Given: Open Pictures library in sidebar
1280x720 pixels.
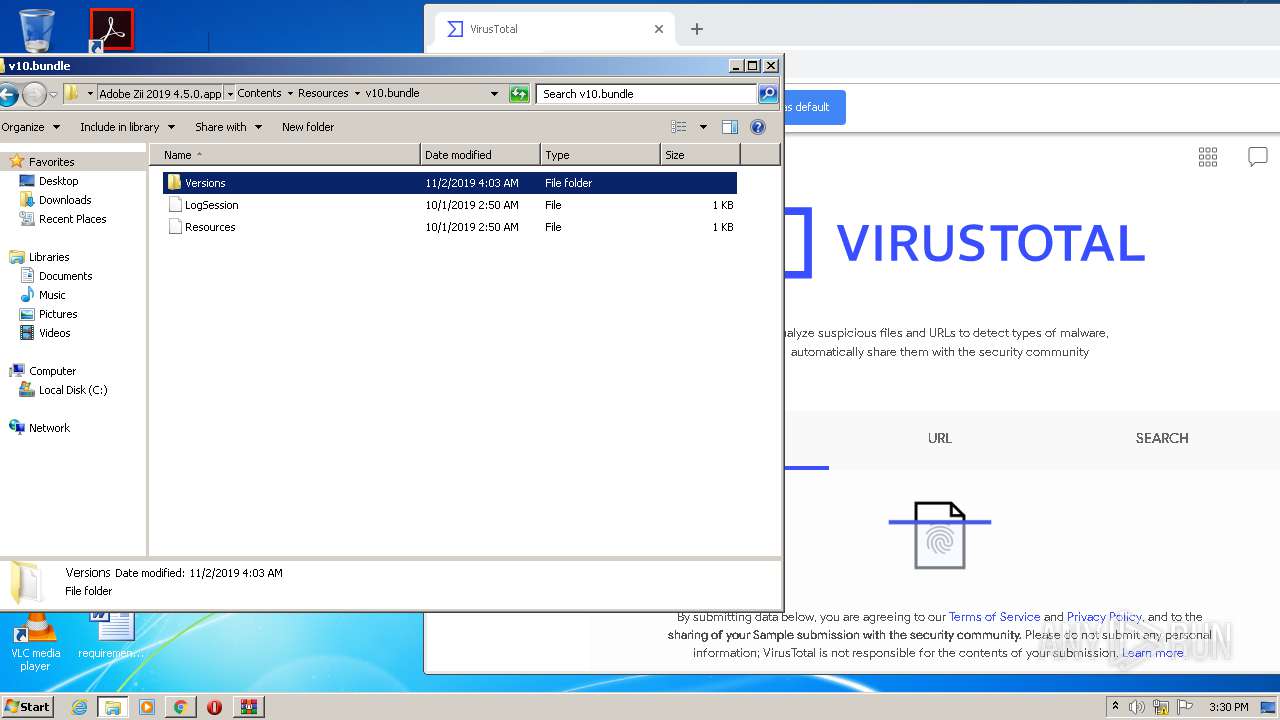Looking at the screenshot, I should tap(58, 314).
